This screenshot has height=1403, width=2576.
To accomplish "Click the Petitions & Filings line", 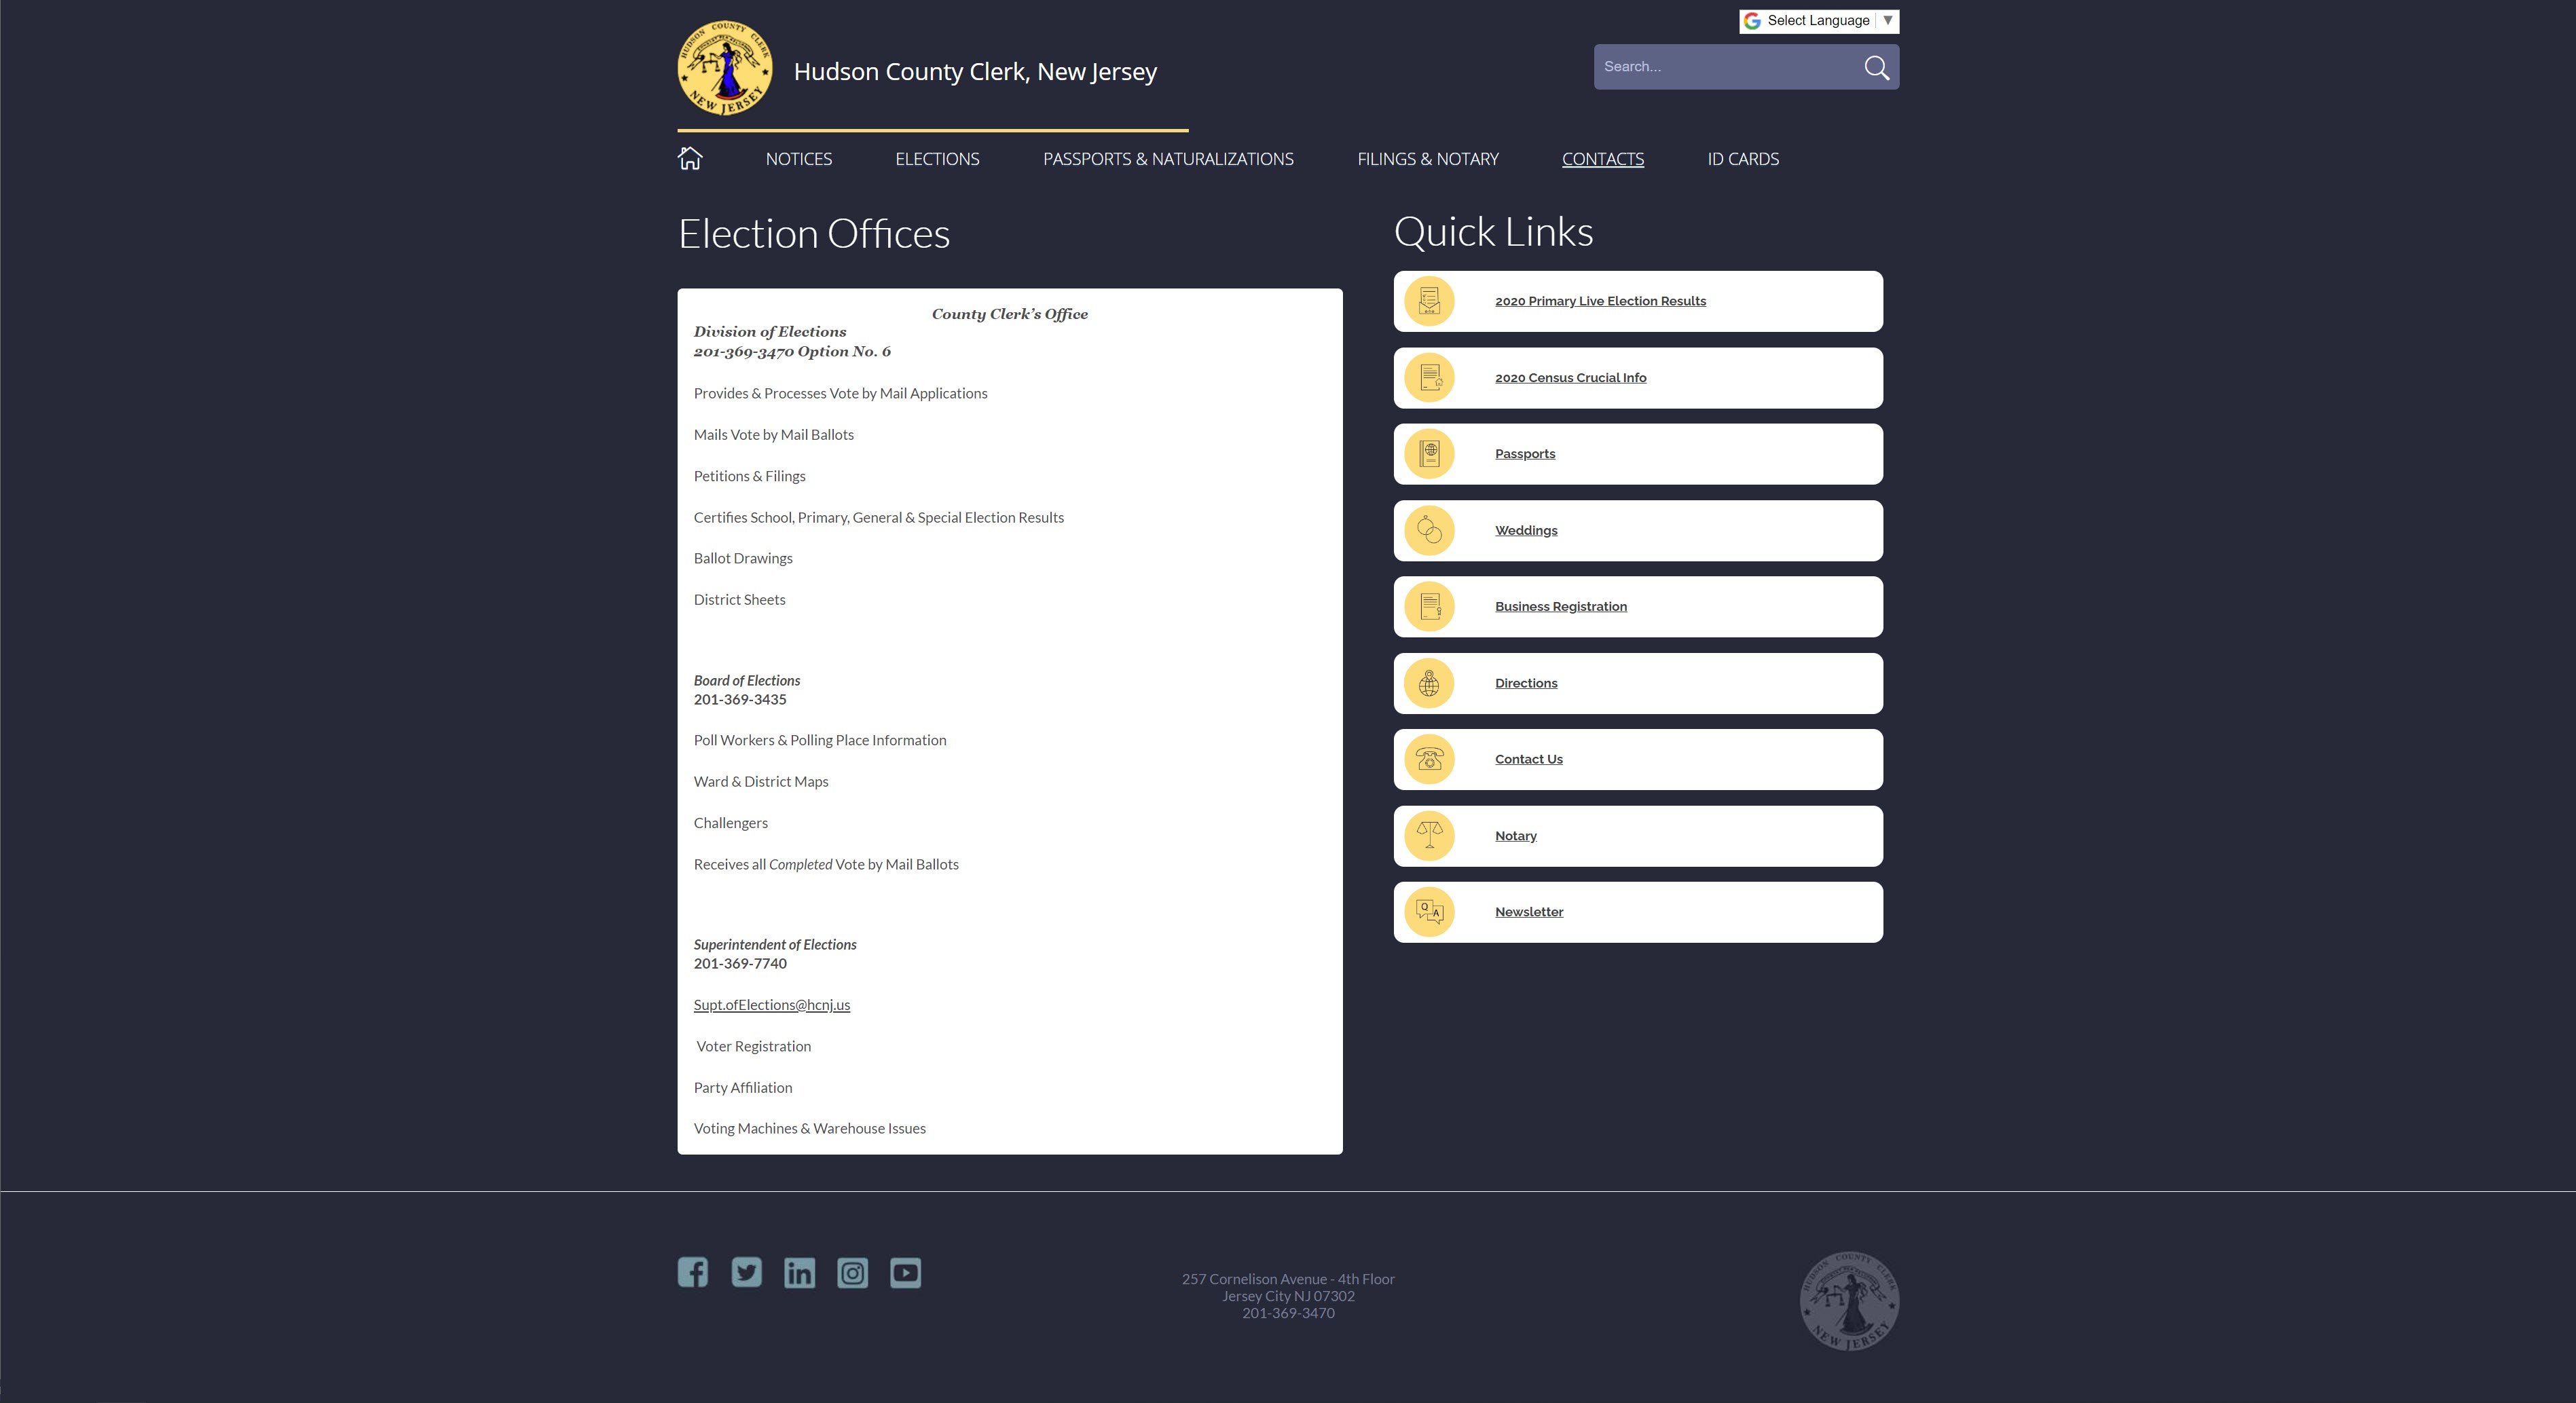I will coord(749,476).
